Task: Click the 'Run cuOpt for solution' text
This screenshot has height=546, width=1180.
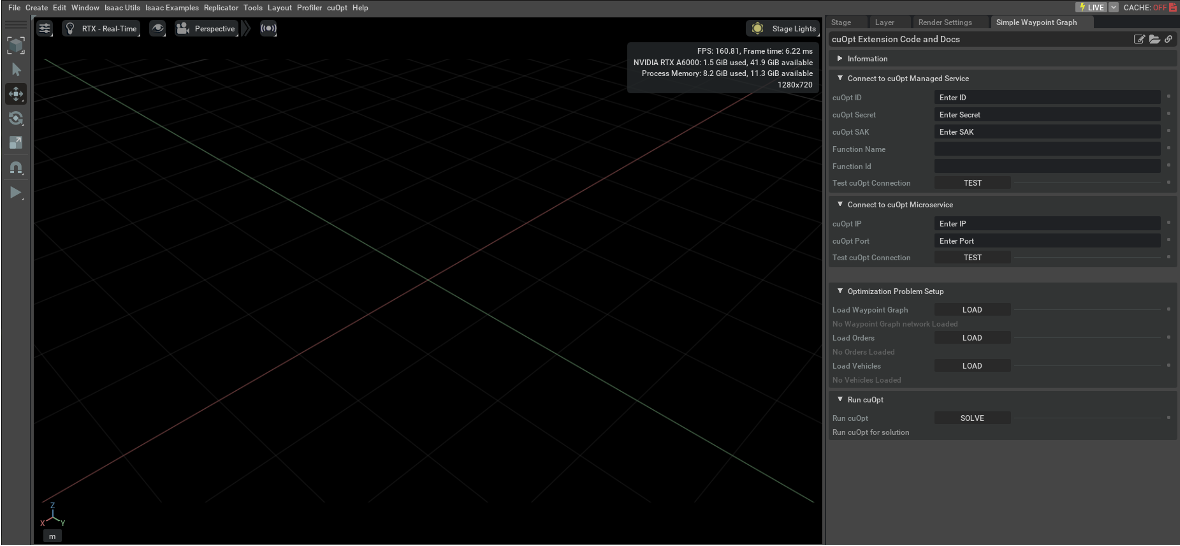Action: click(870, 432)
